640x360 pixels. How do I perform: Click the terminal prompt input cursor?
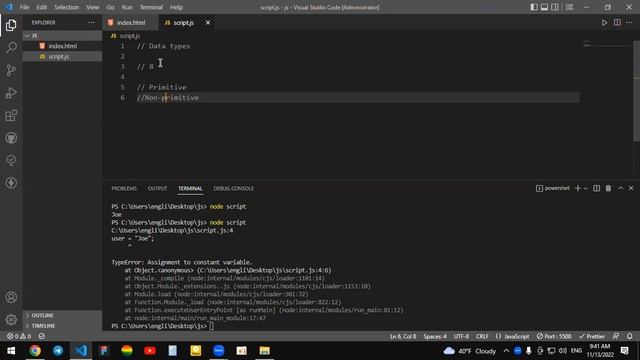click(211, 326)
